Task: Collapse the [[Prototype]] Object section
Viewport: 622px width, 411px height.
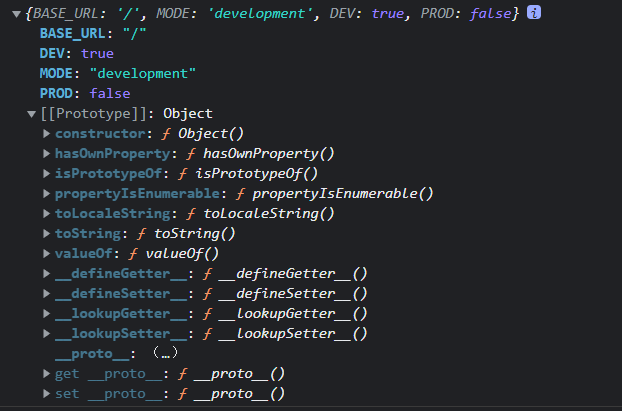Action: 32,114
